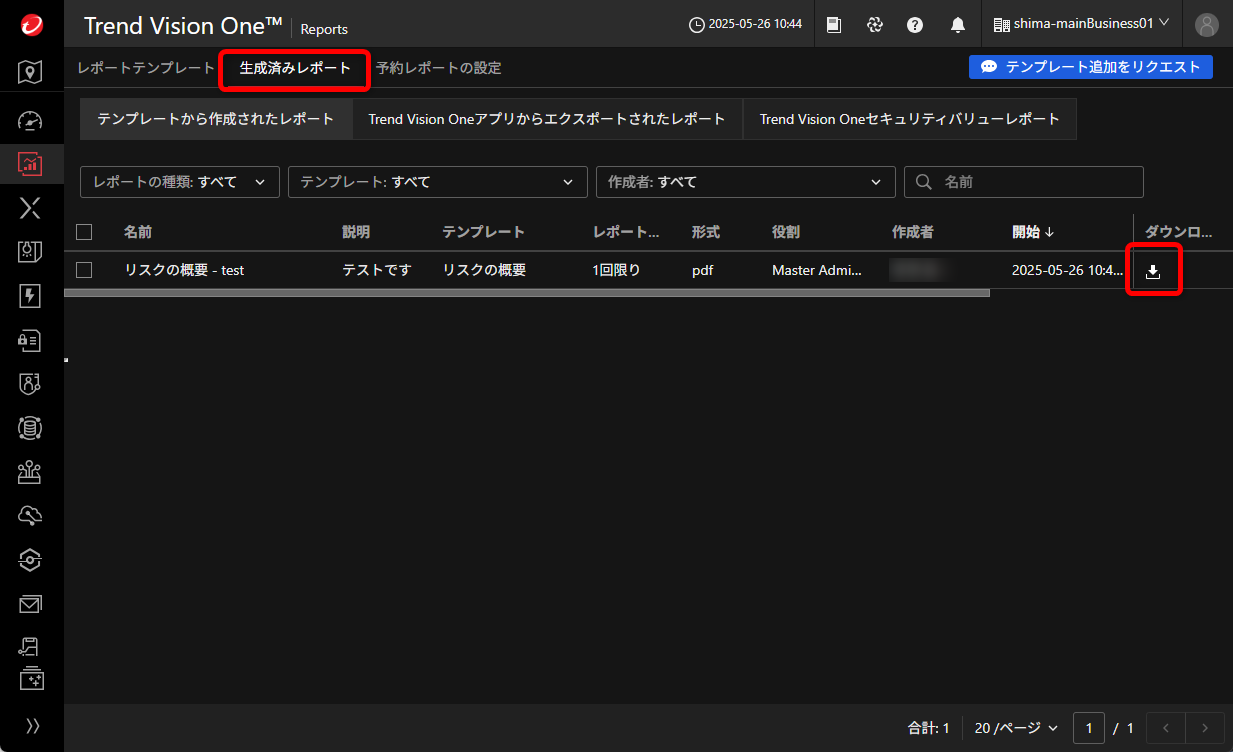The image size is (1233, 752).
Task: Switch to 予約レポートの設定 tab
Action: click(439, 68)
